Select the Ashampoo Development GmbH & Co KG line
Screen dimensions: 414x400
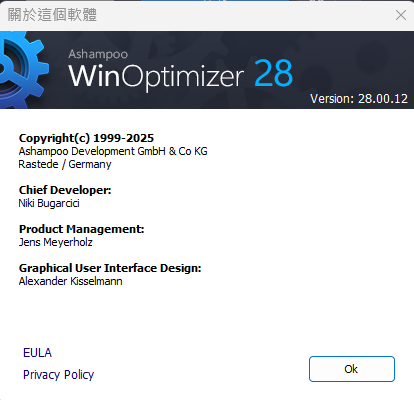click(x=113, y=151)
